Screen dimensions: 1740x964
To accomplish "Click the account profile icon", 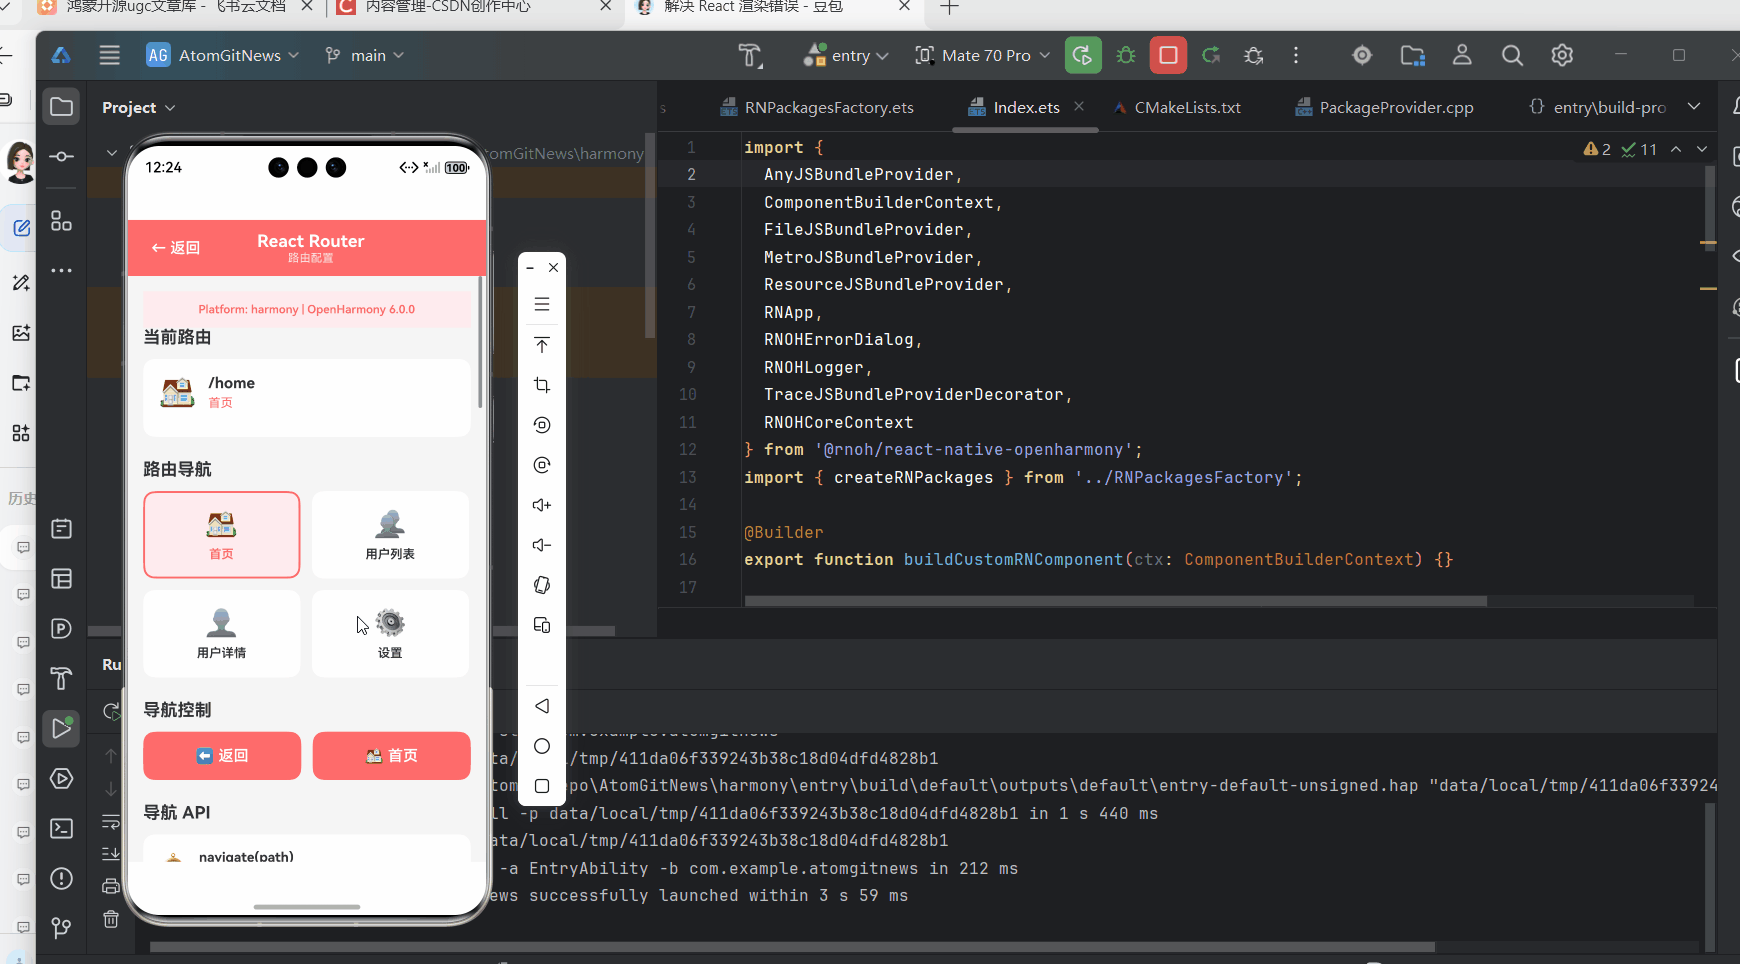I will pos(1462,55).
